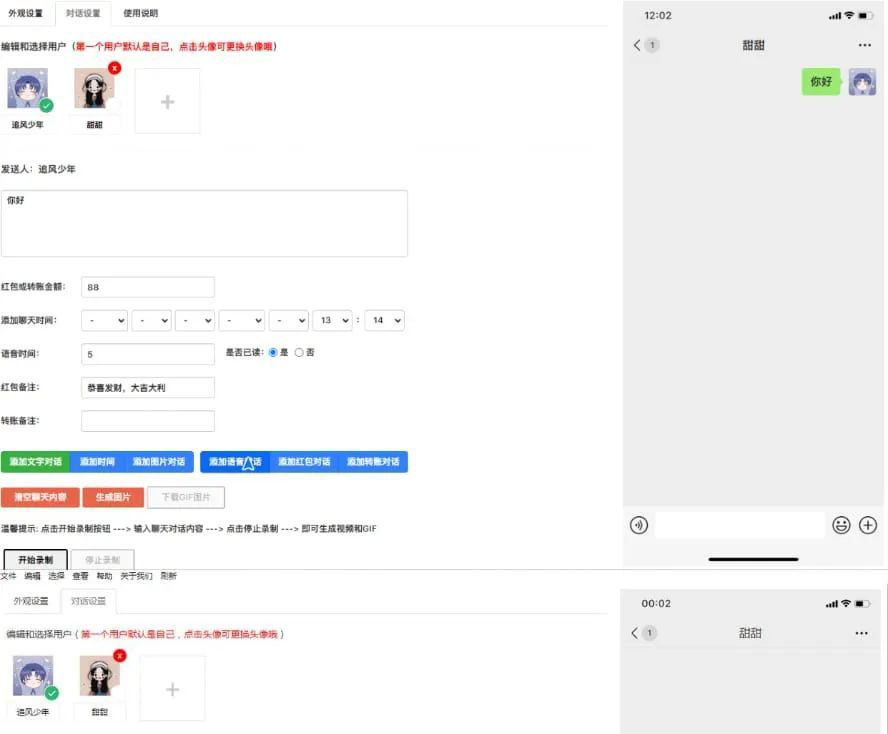The image size is (888, 734).
Task: Open the ... menu in the bottom 00:02 preview
Action: pyautogui.click(x=862, y=633)
